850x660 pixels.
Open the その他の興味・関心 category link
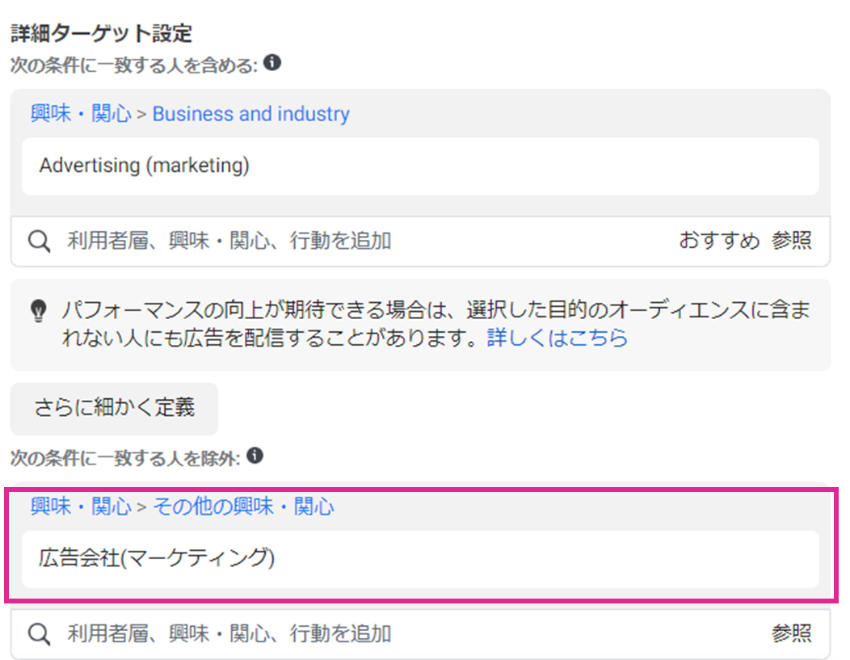tap(243, 506)
